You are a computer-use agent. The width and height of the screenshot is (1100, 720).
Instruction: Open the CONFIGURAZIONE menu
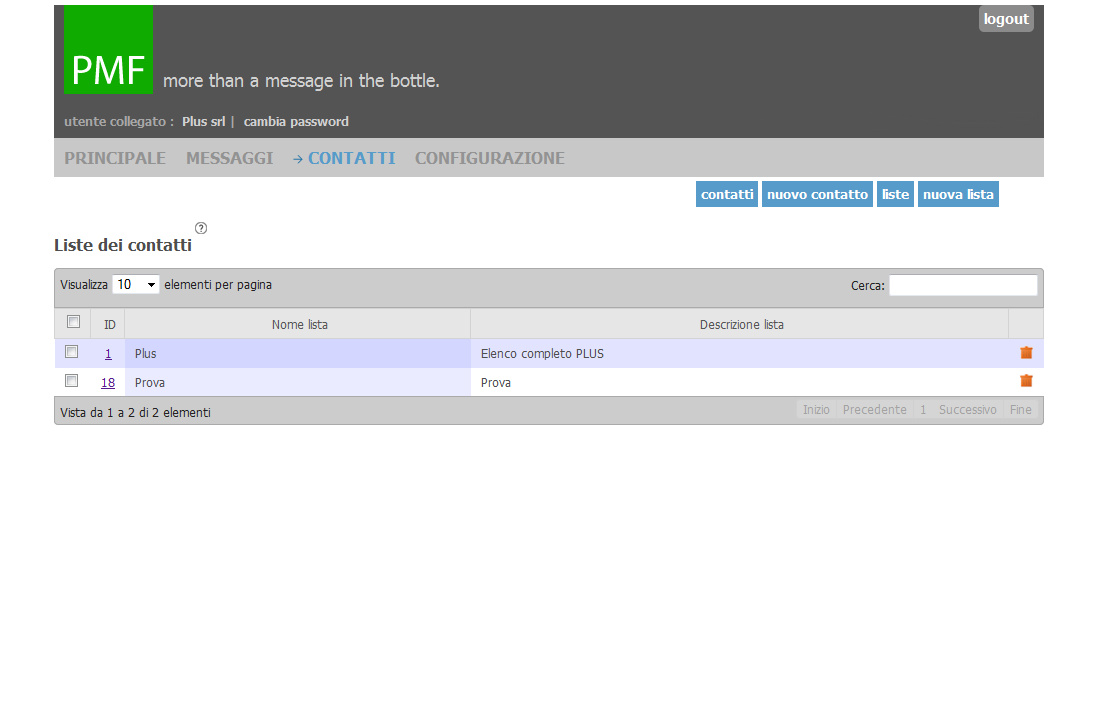(490, 158)
